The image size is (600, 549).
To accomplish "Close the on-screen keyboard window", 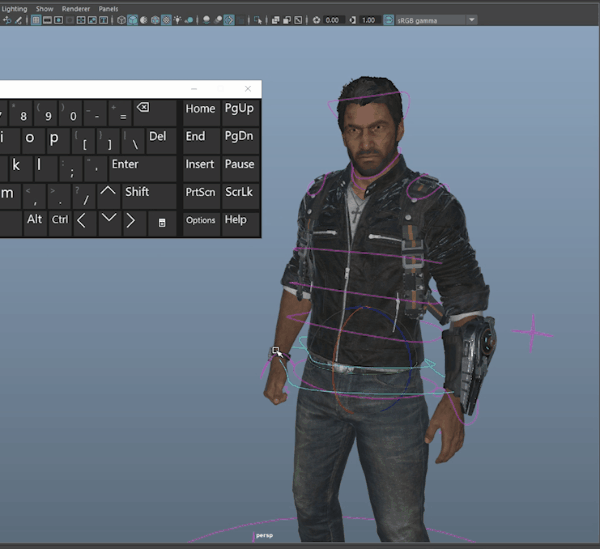I will click(x=248, y=89).
